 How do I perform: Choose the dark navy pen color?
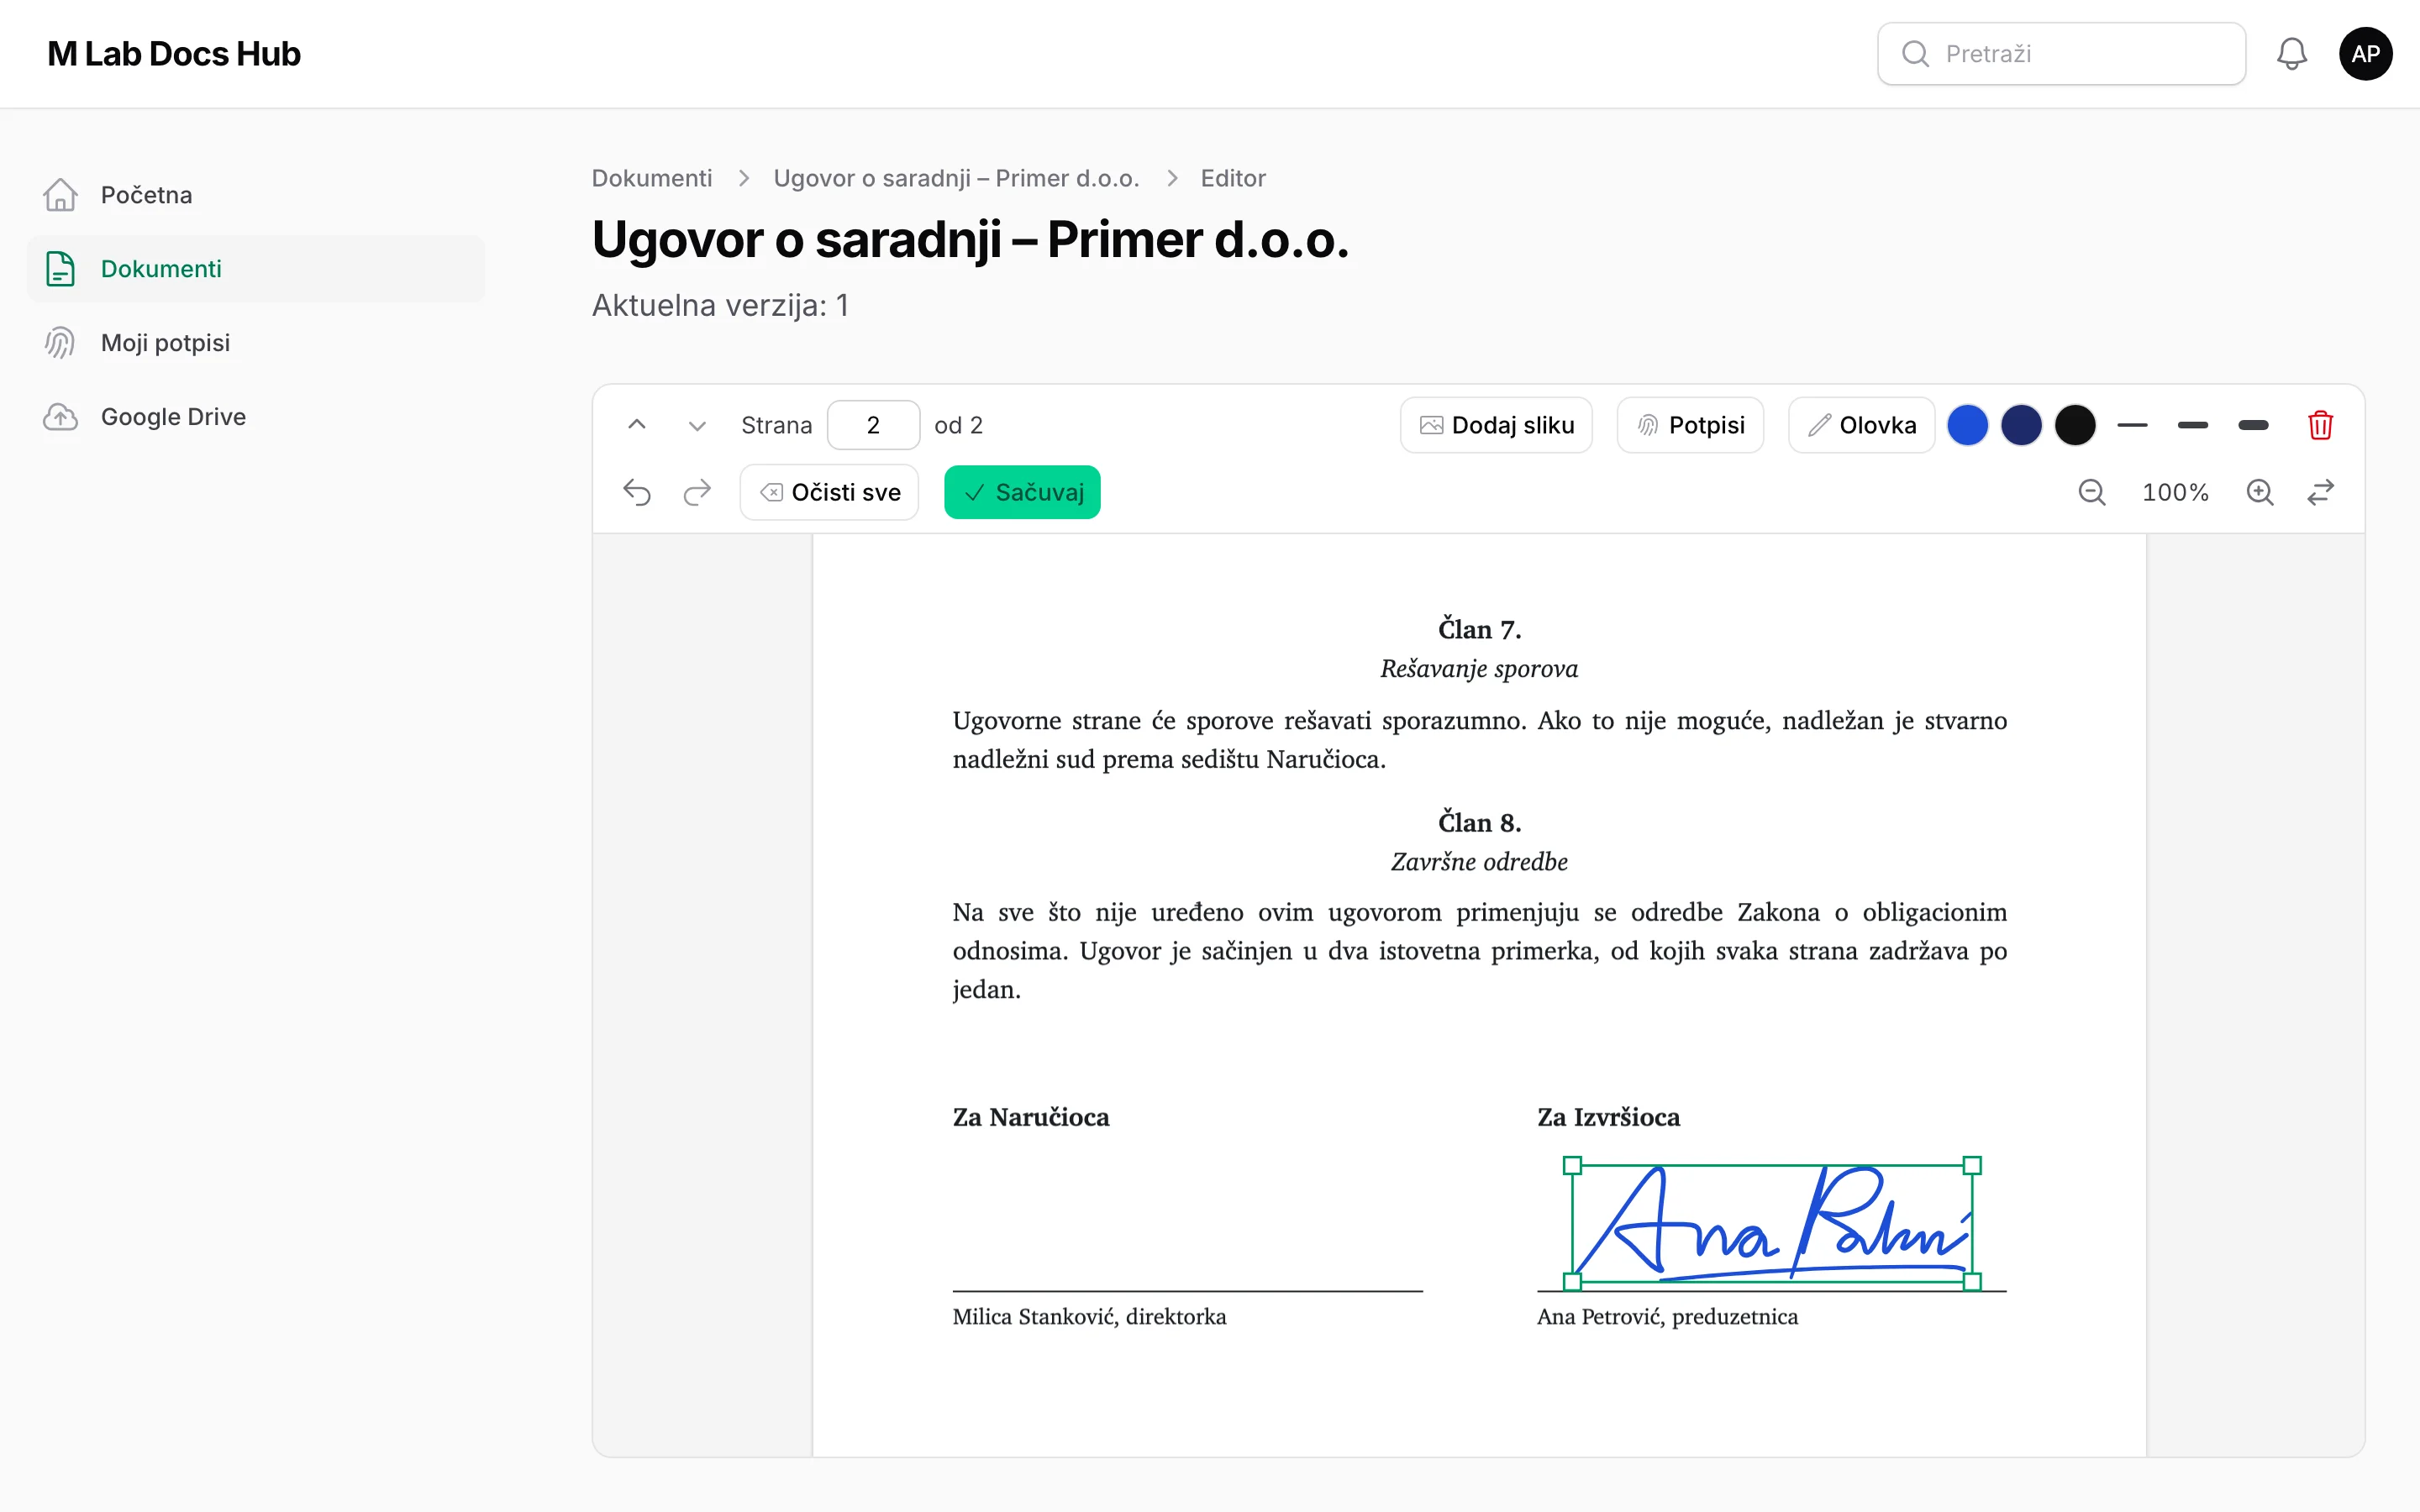coord(2021,425)
